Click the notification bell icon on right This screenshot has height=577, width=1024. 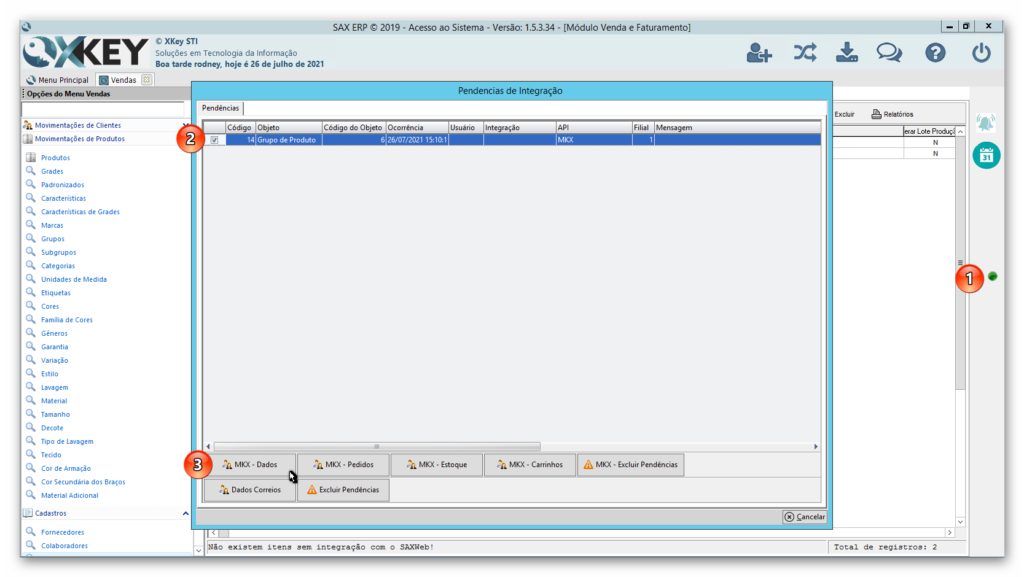pyautogui.click(x=986, y=123)
